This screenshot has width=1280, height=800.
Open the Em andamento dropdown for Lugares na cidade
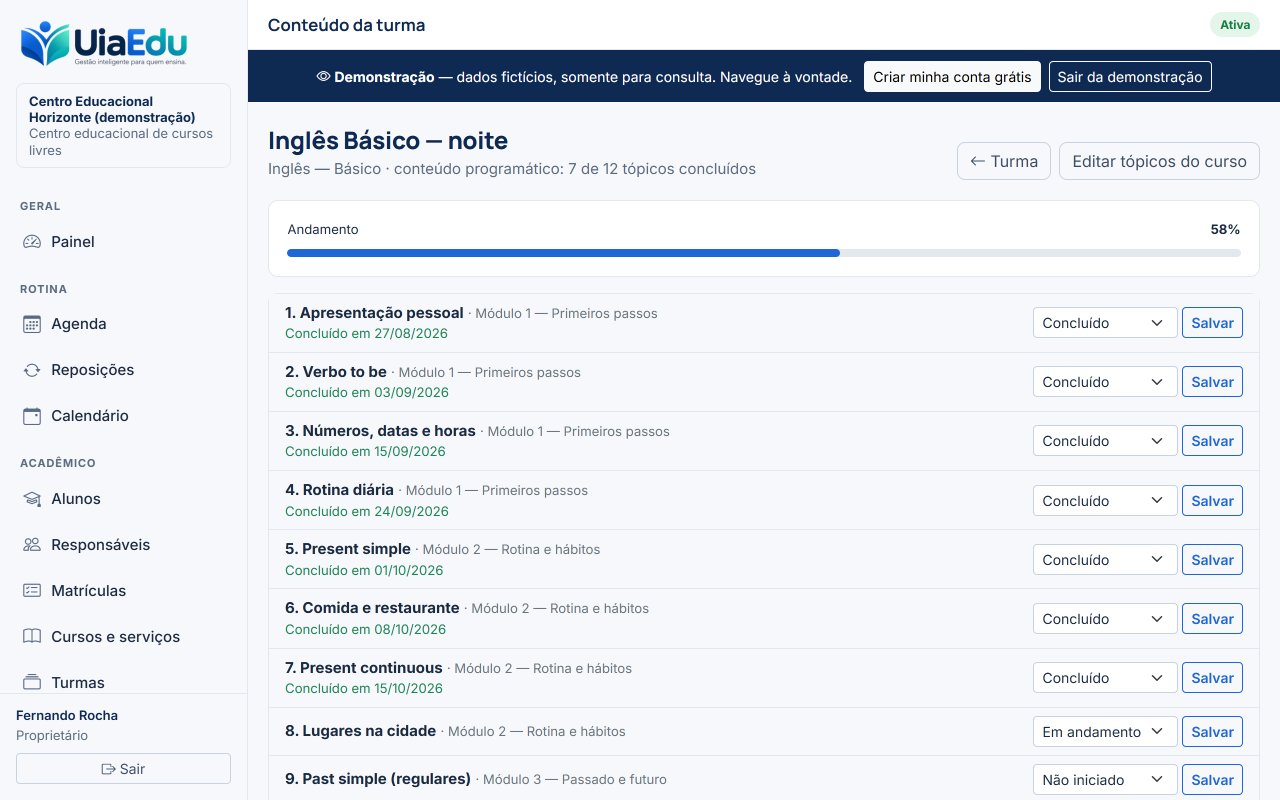pos(1105,732)
